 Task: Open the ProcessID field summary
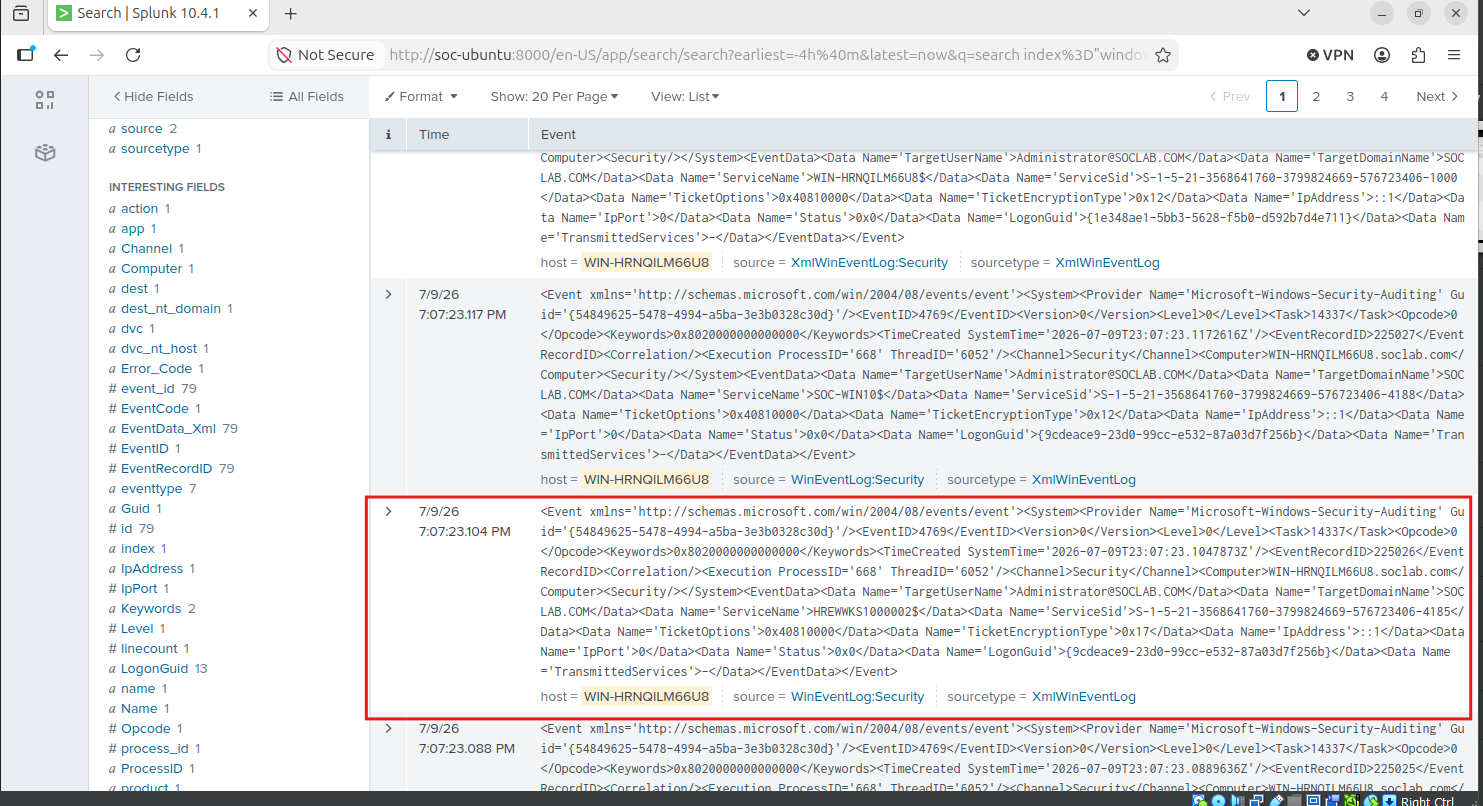point(152,769)
